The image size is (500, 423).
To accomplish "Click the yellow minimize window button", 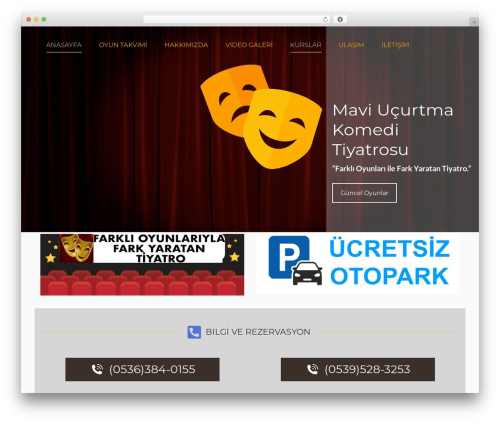I will 36,19.
